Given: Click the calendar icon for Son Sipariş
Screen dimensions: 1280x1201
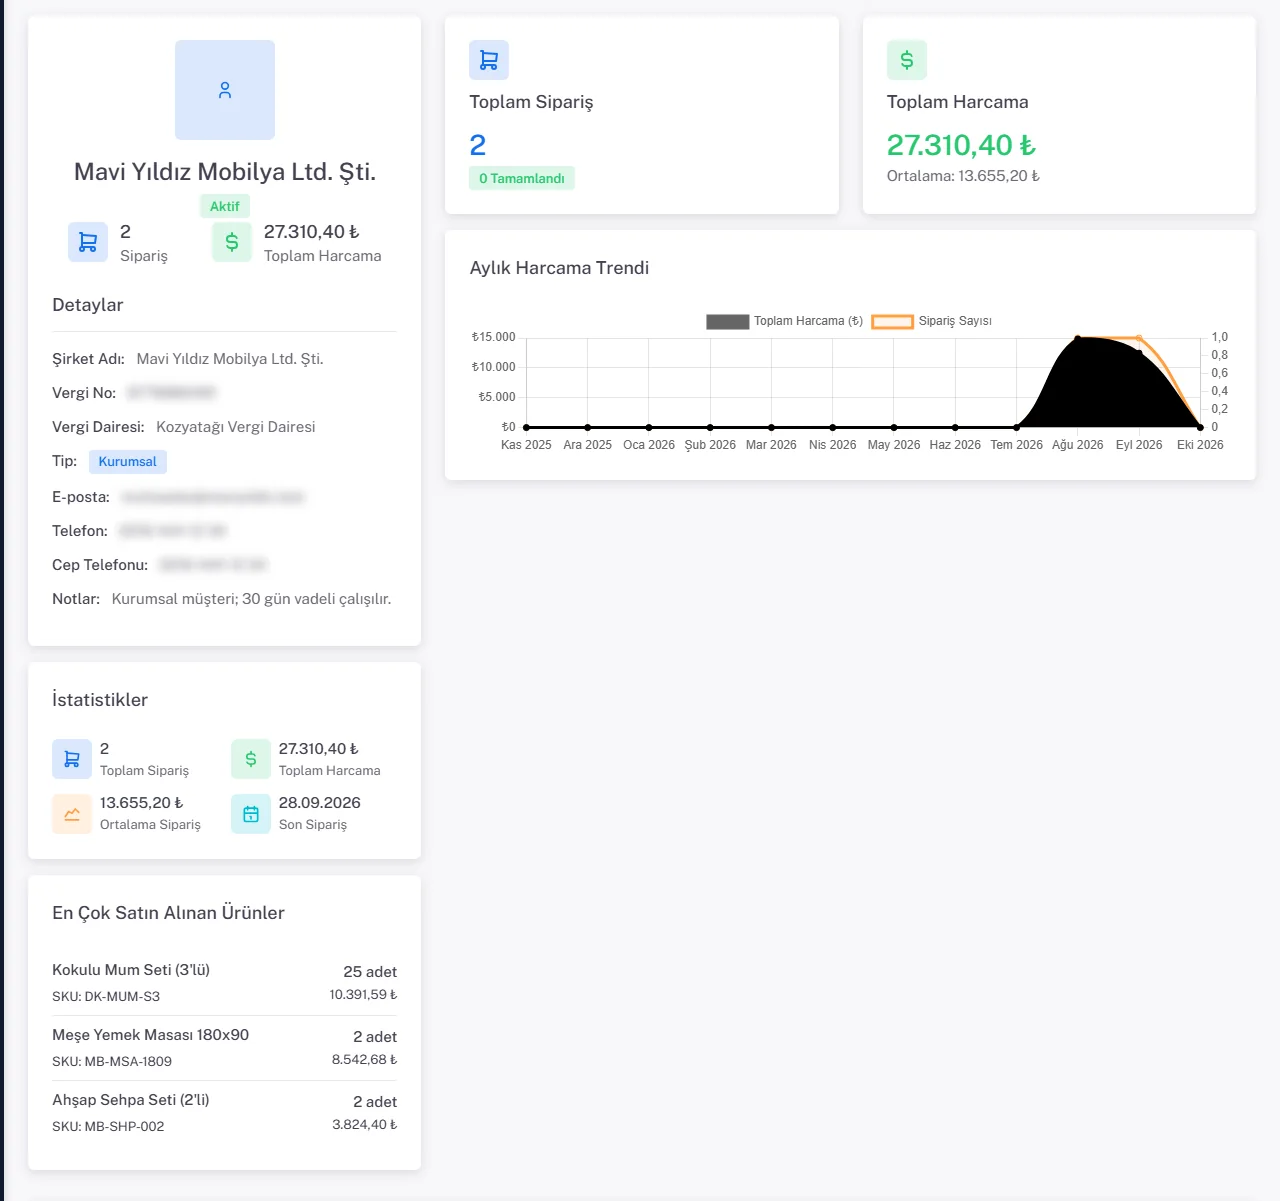Looking at the screenshot, I should (251, 814).
